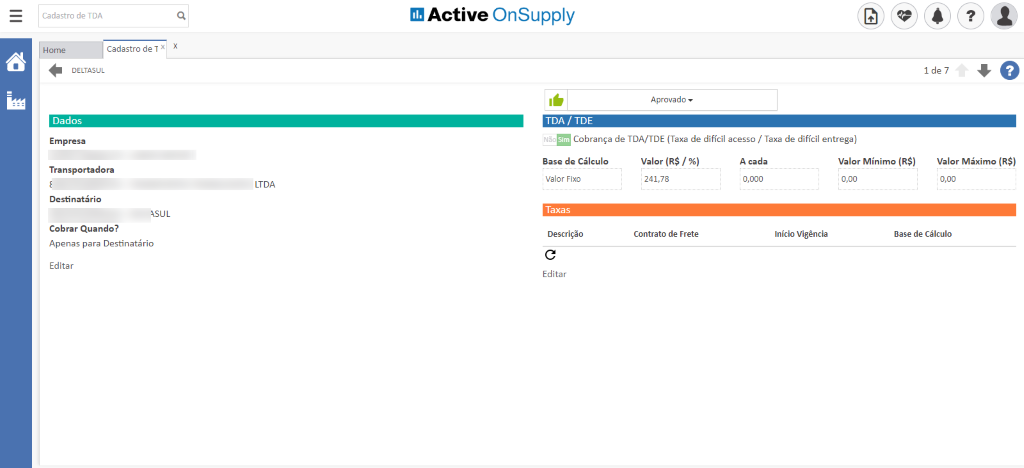Click Editar link under Taxas section
Screen dimensions: 1024x468
pyautogui.click(x=554, y=273)
